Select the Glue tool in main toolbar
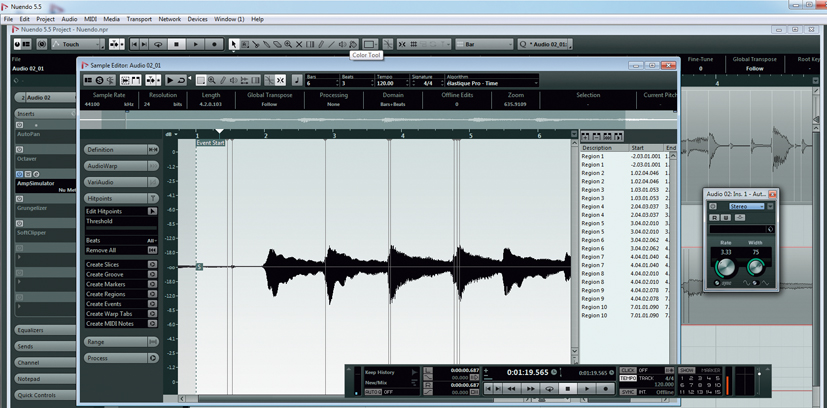Screen dimensions: 827x408 point(266,45)
